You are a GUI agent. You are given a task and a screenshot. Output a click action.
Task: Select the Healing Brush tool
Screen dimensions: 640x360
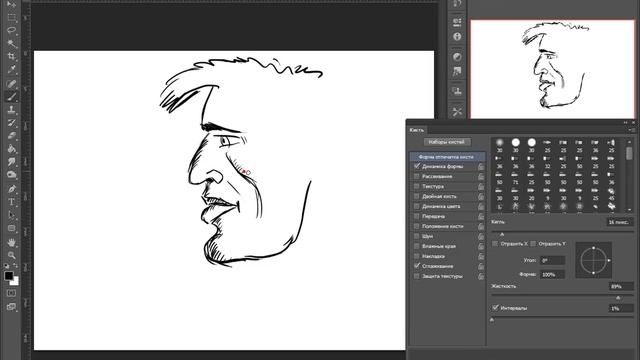(11, 84)
